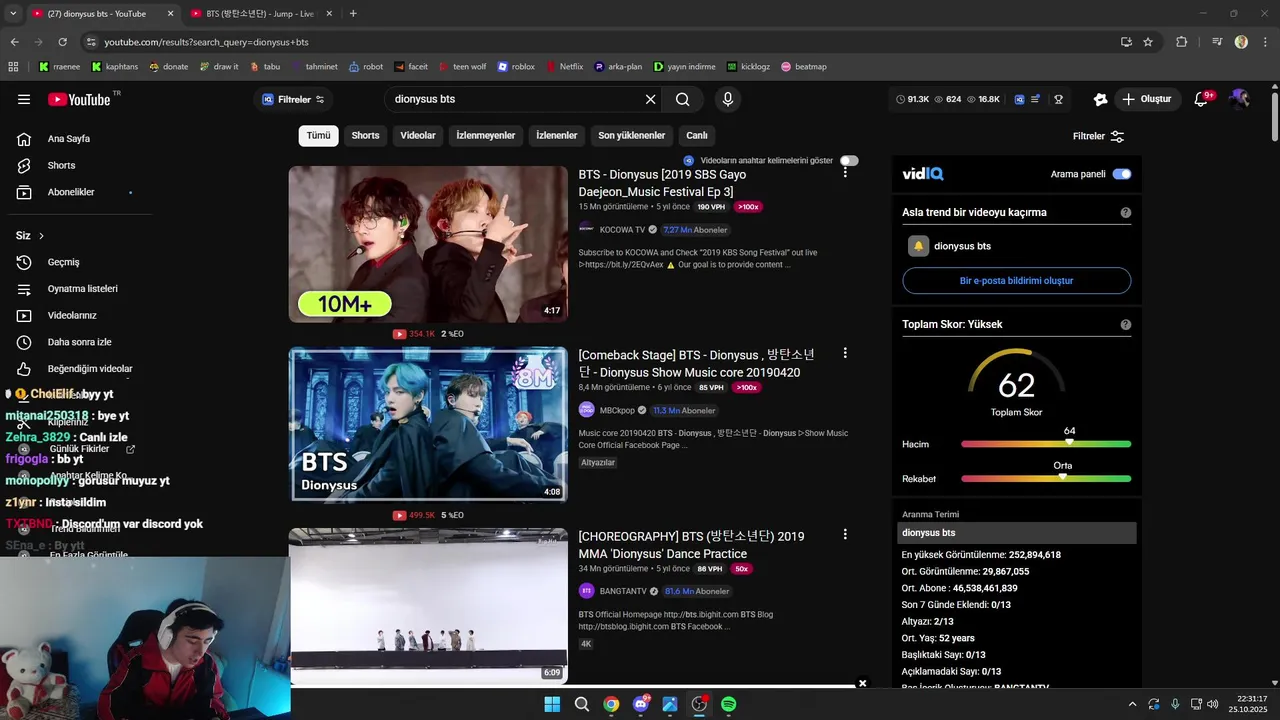This screenshot has height=720, width=1280.
Task: Click the help icon next to trend video heading
Action: pyautogui.click(x=1126, y=213)
